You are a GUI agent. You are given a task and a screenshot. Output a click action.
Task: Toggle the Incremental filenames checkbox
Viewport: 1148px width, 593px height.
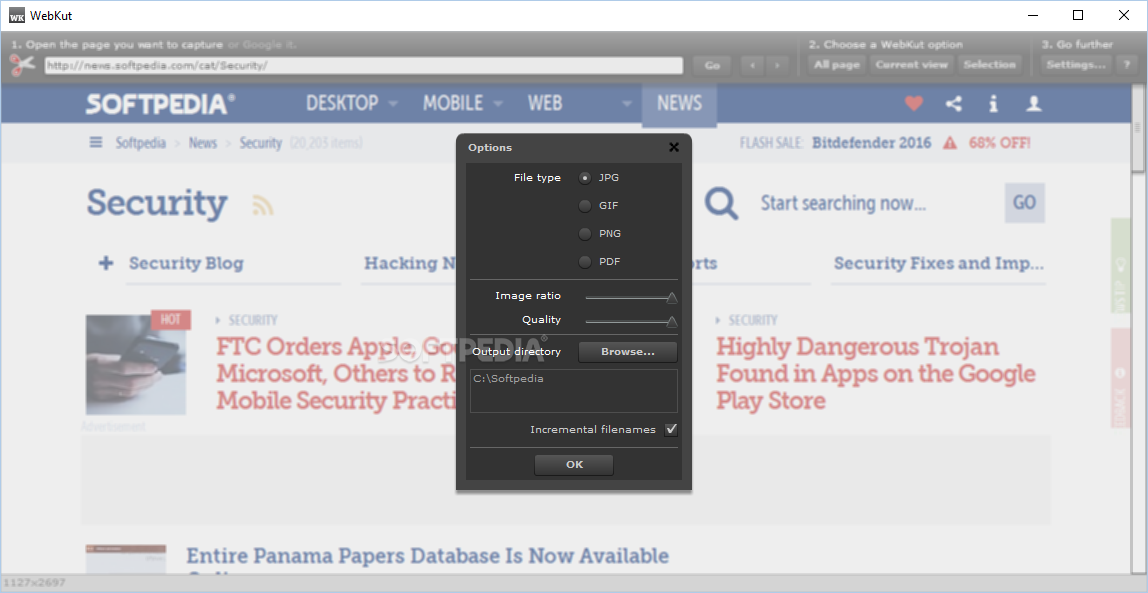point(671,430)
